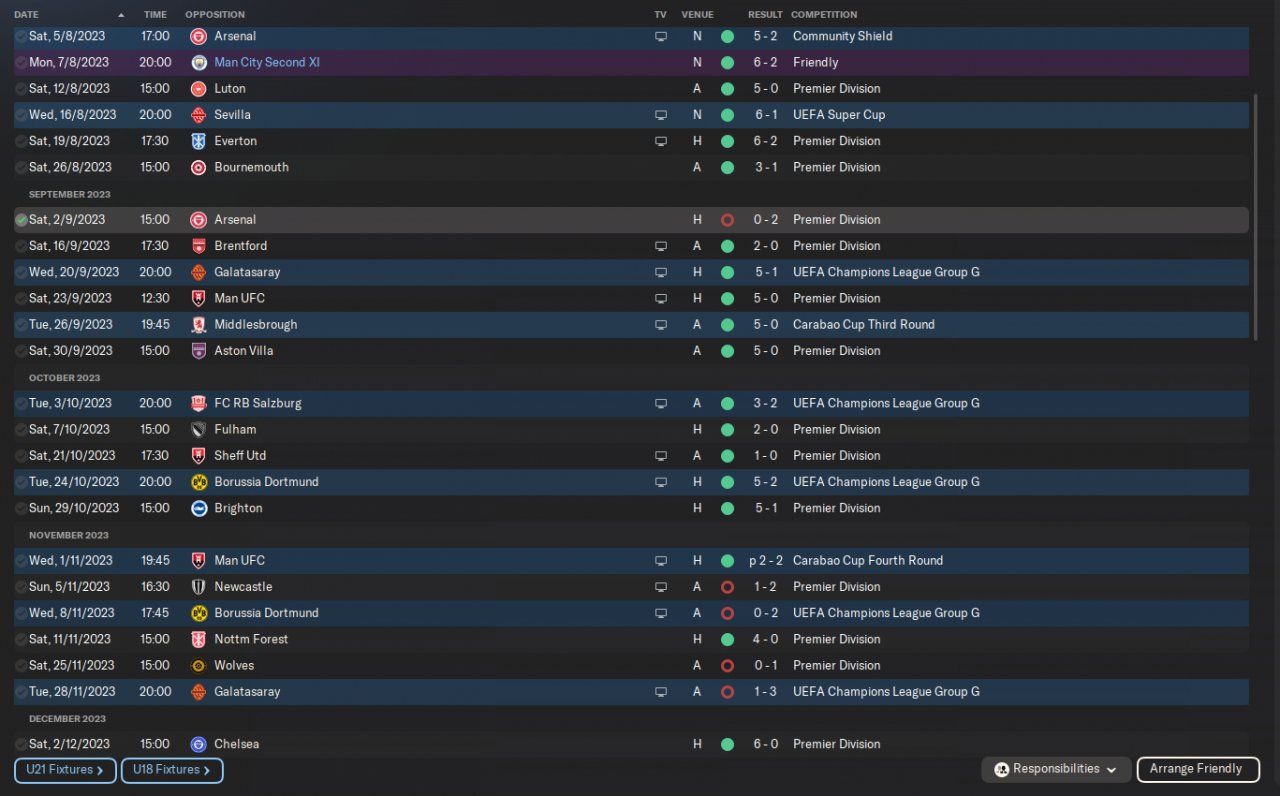Viewport: 1280px width, 796px height.
Task: Click the Arsenal club badge in Community Shield row
Action: tap(198, 36)
